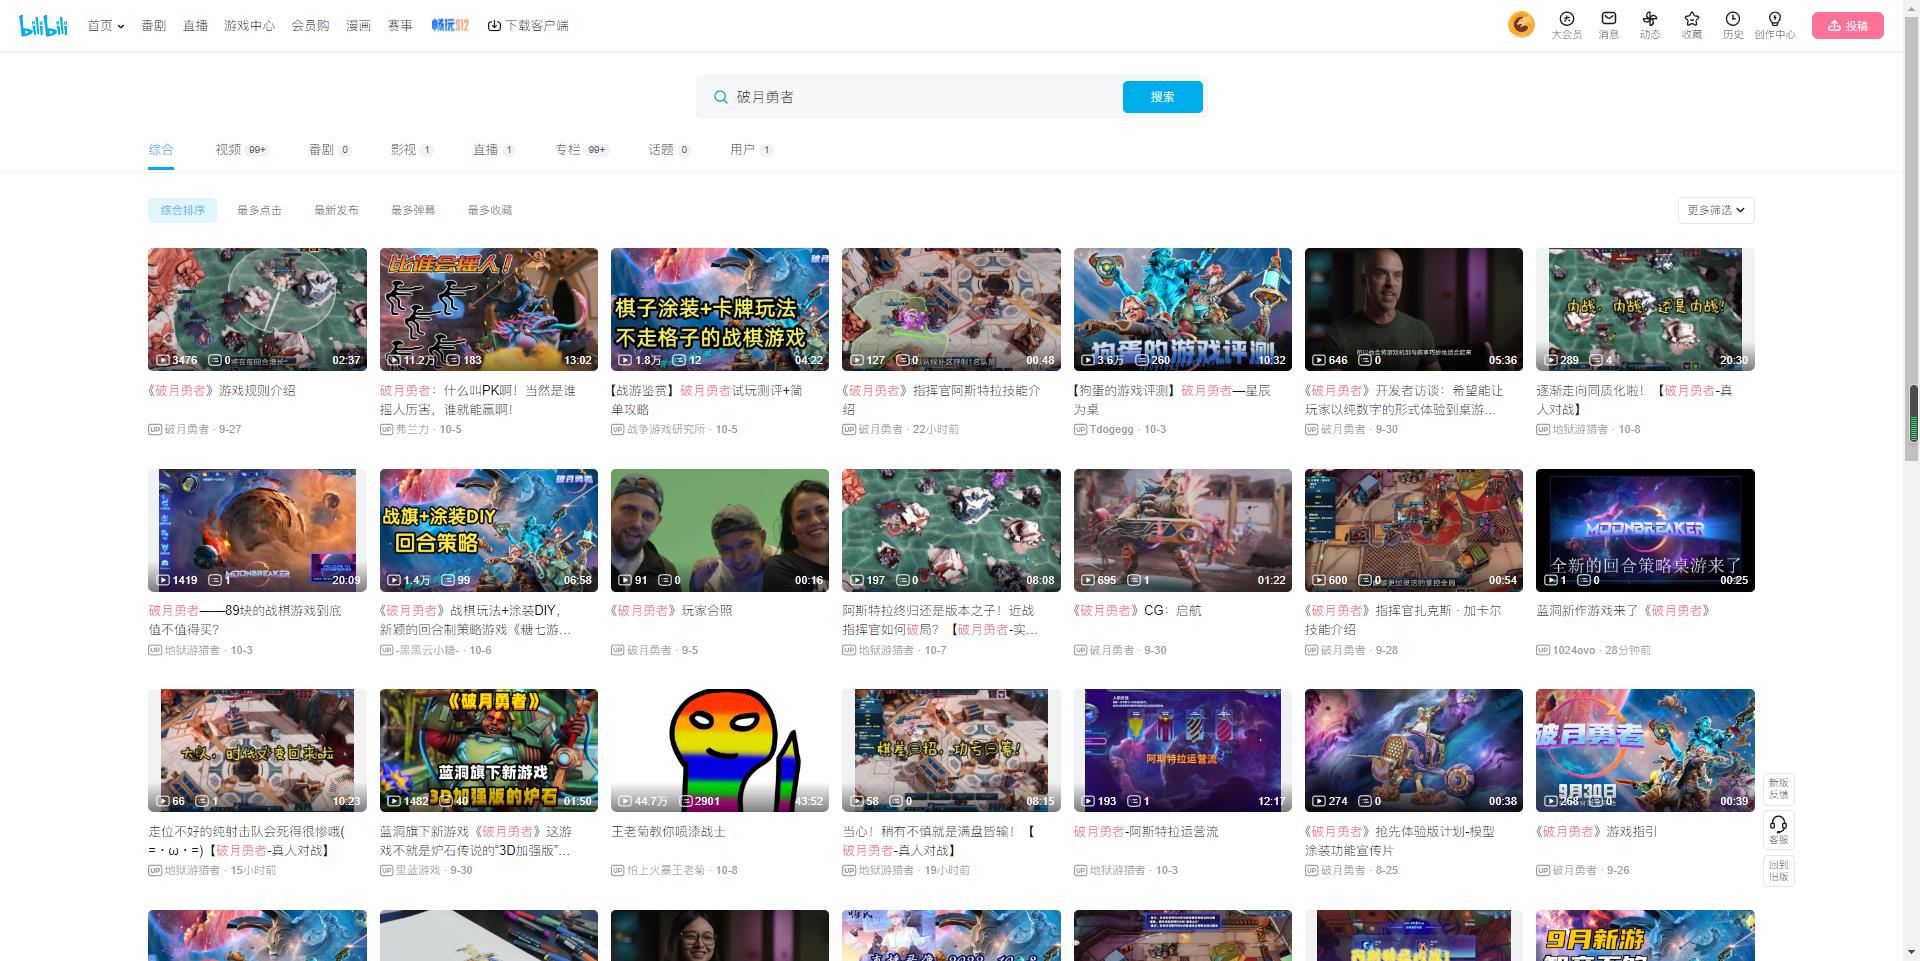Open the MOONBREAKER 全新的回合策略桌游来了 thumbnail
This screenshot has height=961, width=1920.
click(x=1645, y=530)
